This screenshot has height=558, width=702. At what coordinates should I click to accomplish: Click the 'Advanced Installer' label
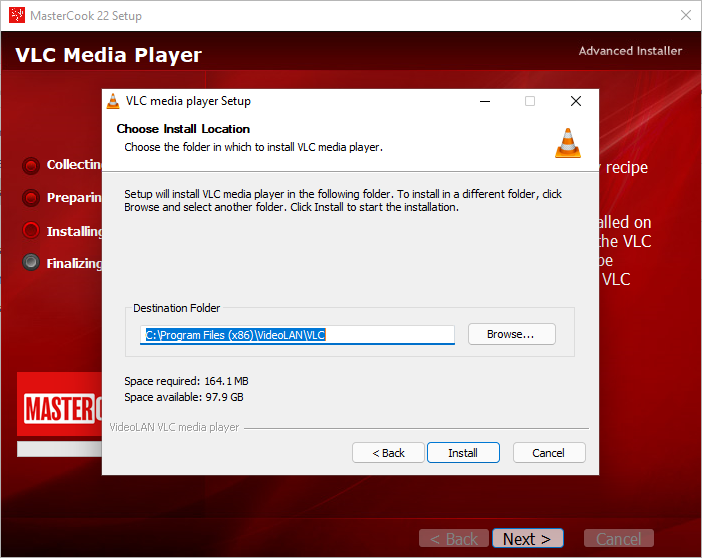click(x=630, y=51)
